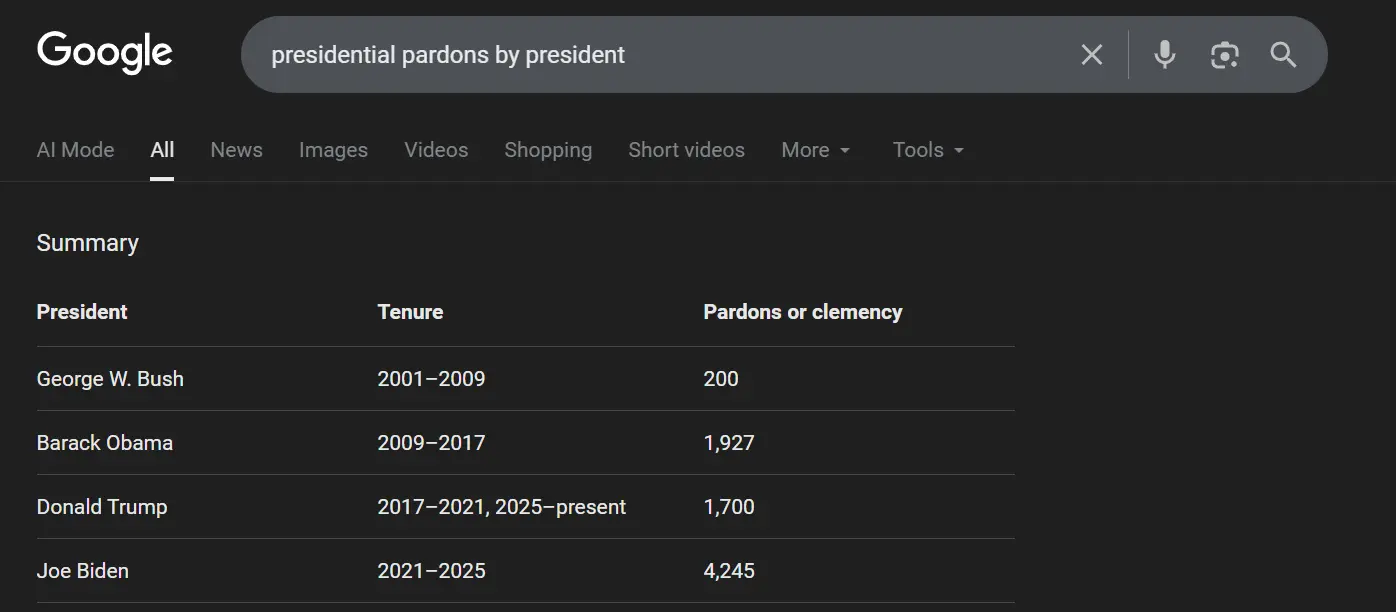
Task: Click Barack Obama in the table
Action: coord(105,443)
